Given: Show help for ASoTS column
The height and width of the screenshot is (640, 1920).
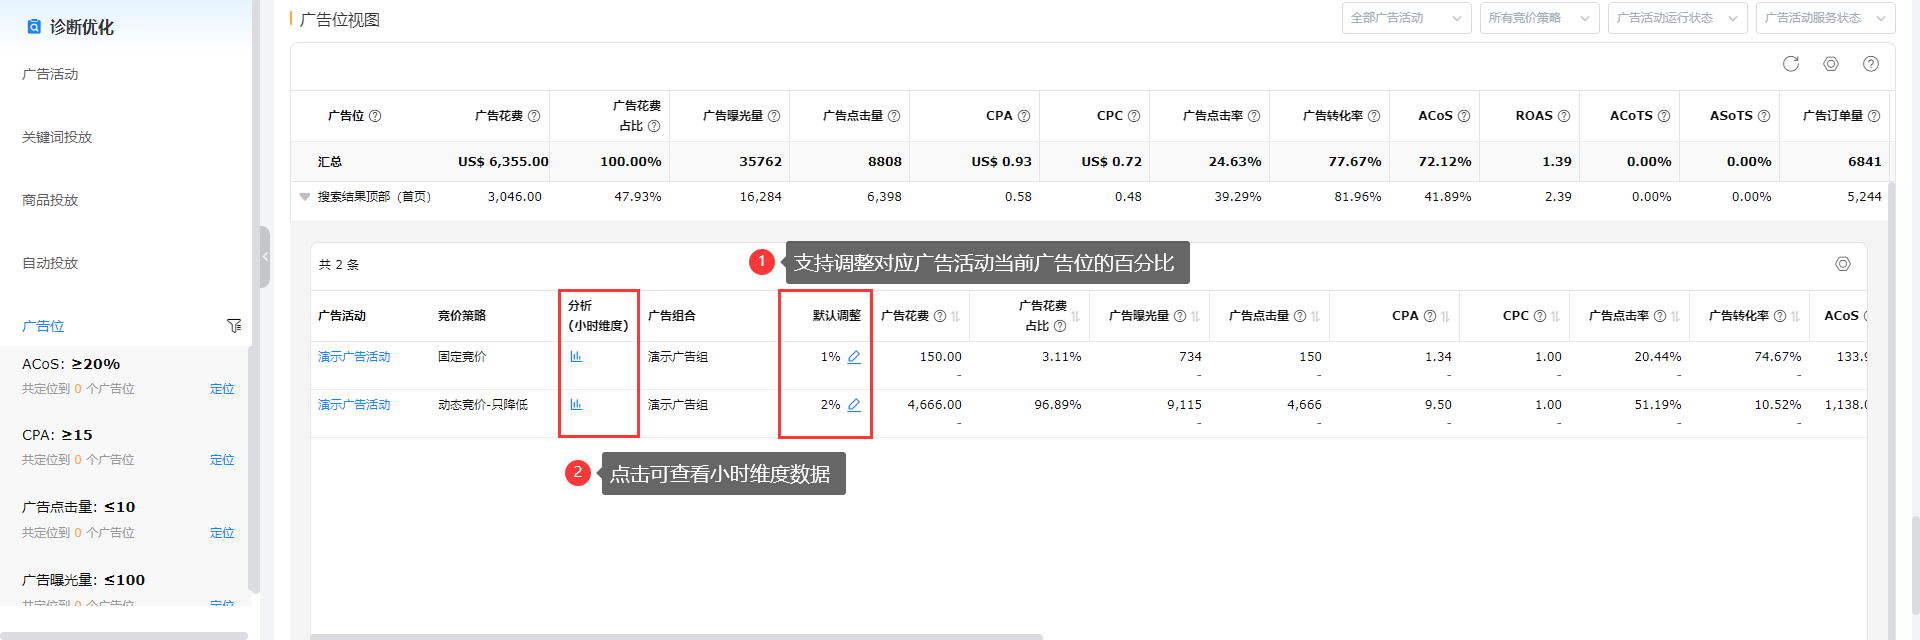Looking at the screenshot, I should [x=1764, y=116].
